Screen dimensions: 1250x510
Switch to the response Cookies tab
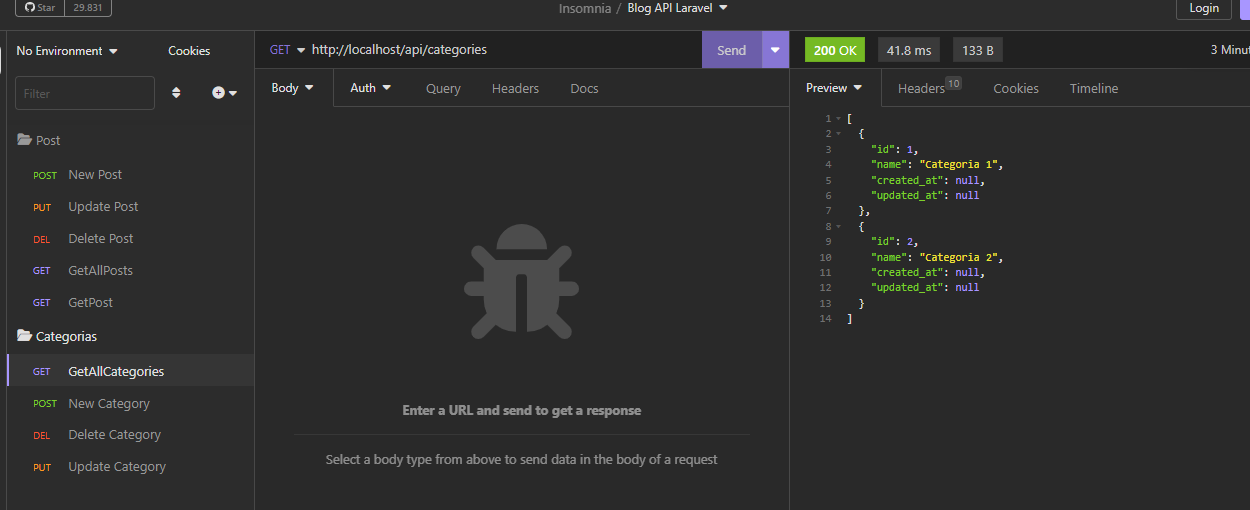1016,89
